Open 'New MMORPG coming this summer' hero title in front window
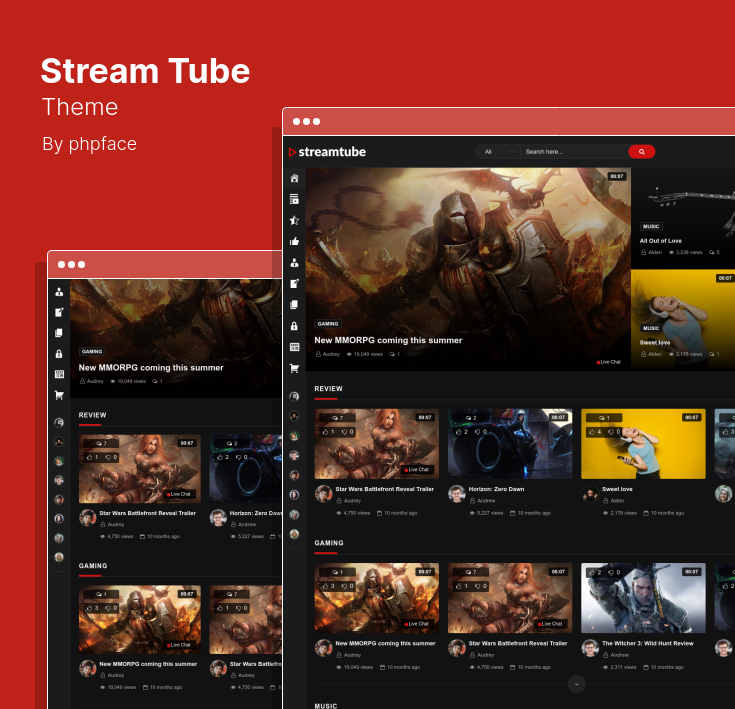This screenshot has width=735, height=709. [388, 340]
